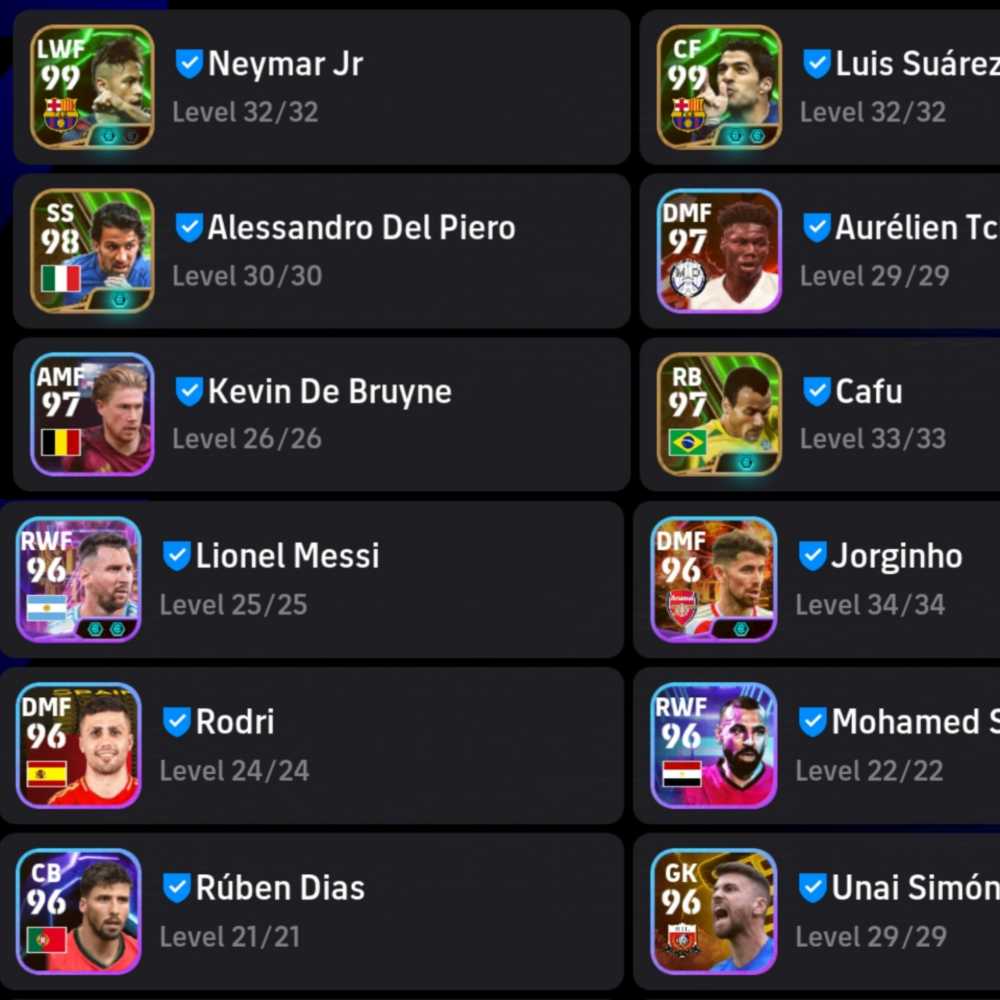Image resolution: width=1000 pixels, height=1000 pixels.
Task: Select the Rúben Dias name row
Action: [x=312, y=911]
